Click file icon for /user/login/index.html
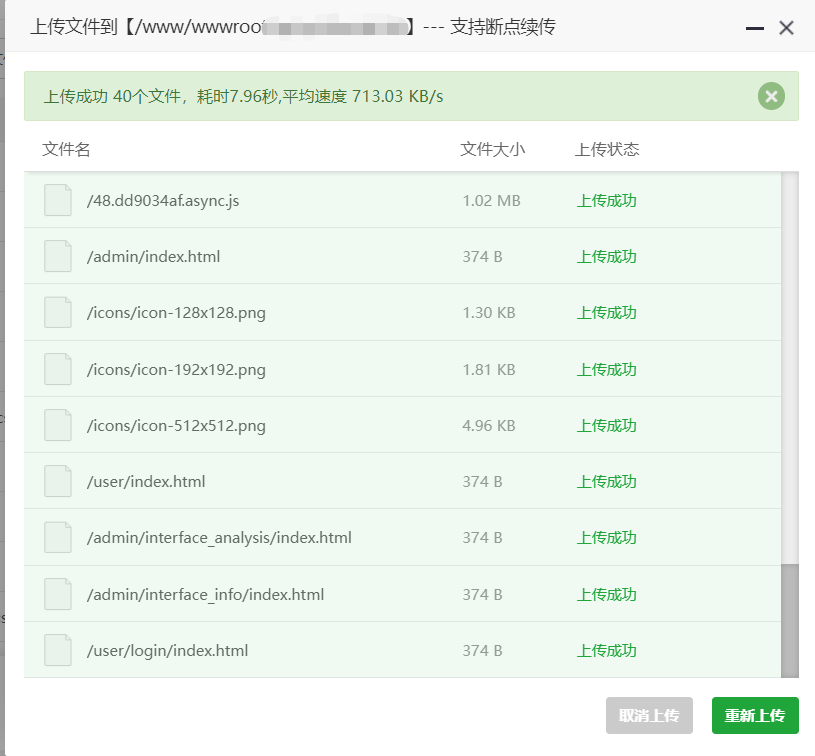 [x=58, y=651]
